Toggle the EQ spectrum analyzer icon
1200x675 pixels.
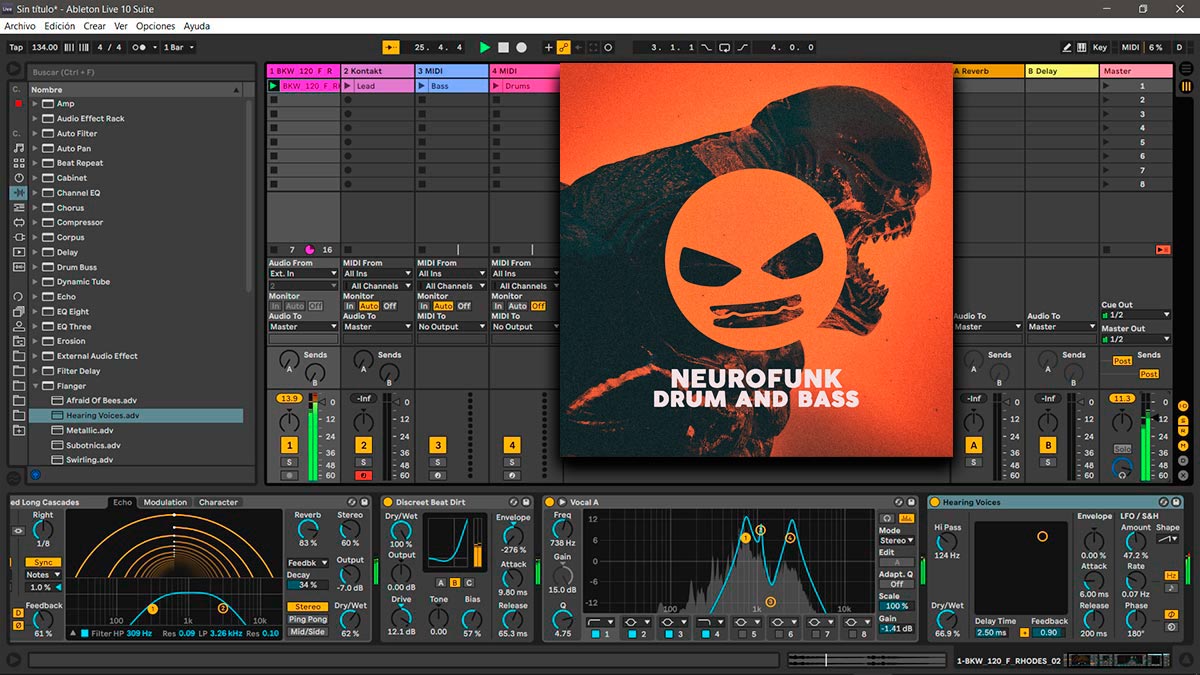click(x=906, y=517)
